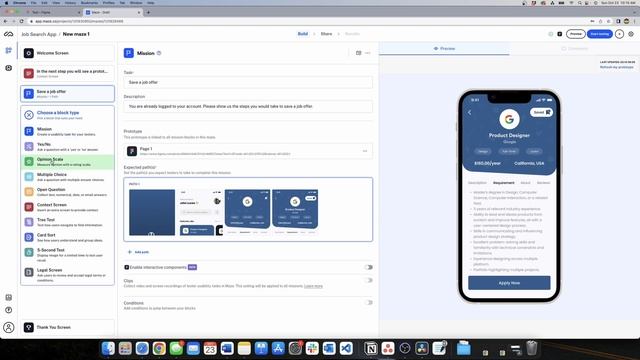Image resolution: width=640 pixels, height=360 pixels.
Task: Add an Open Question block
Action: click(x=68, y=192)
